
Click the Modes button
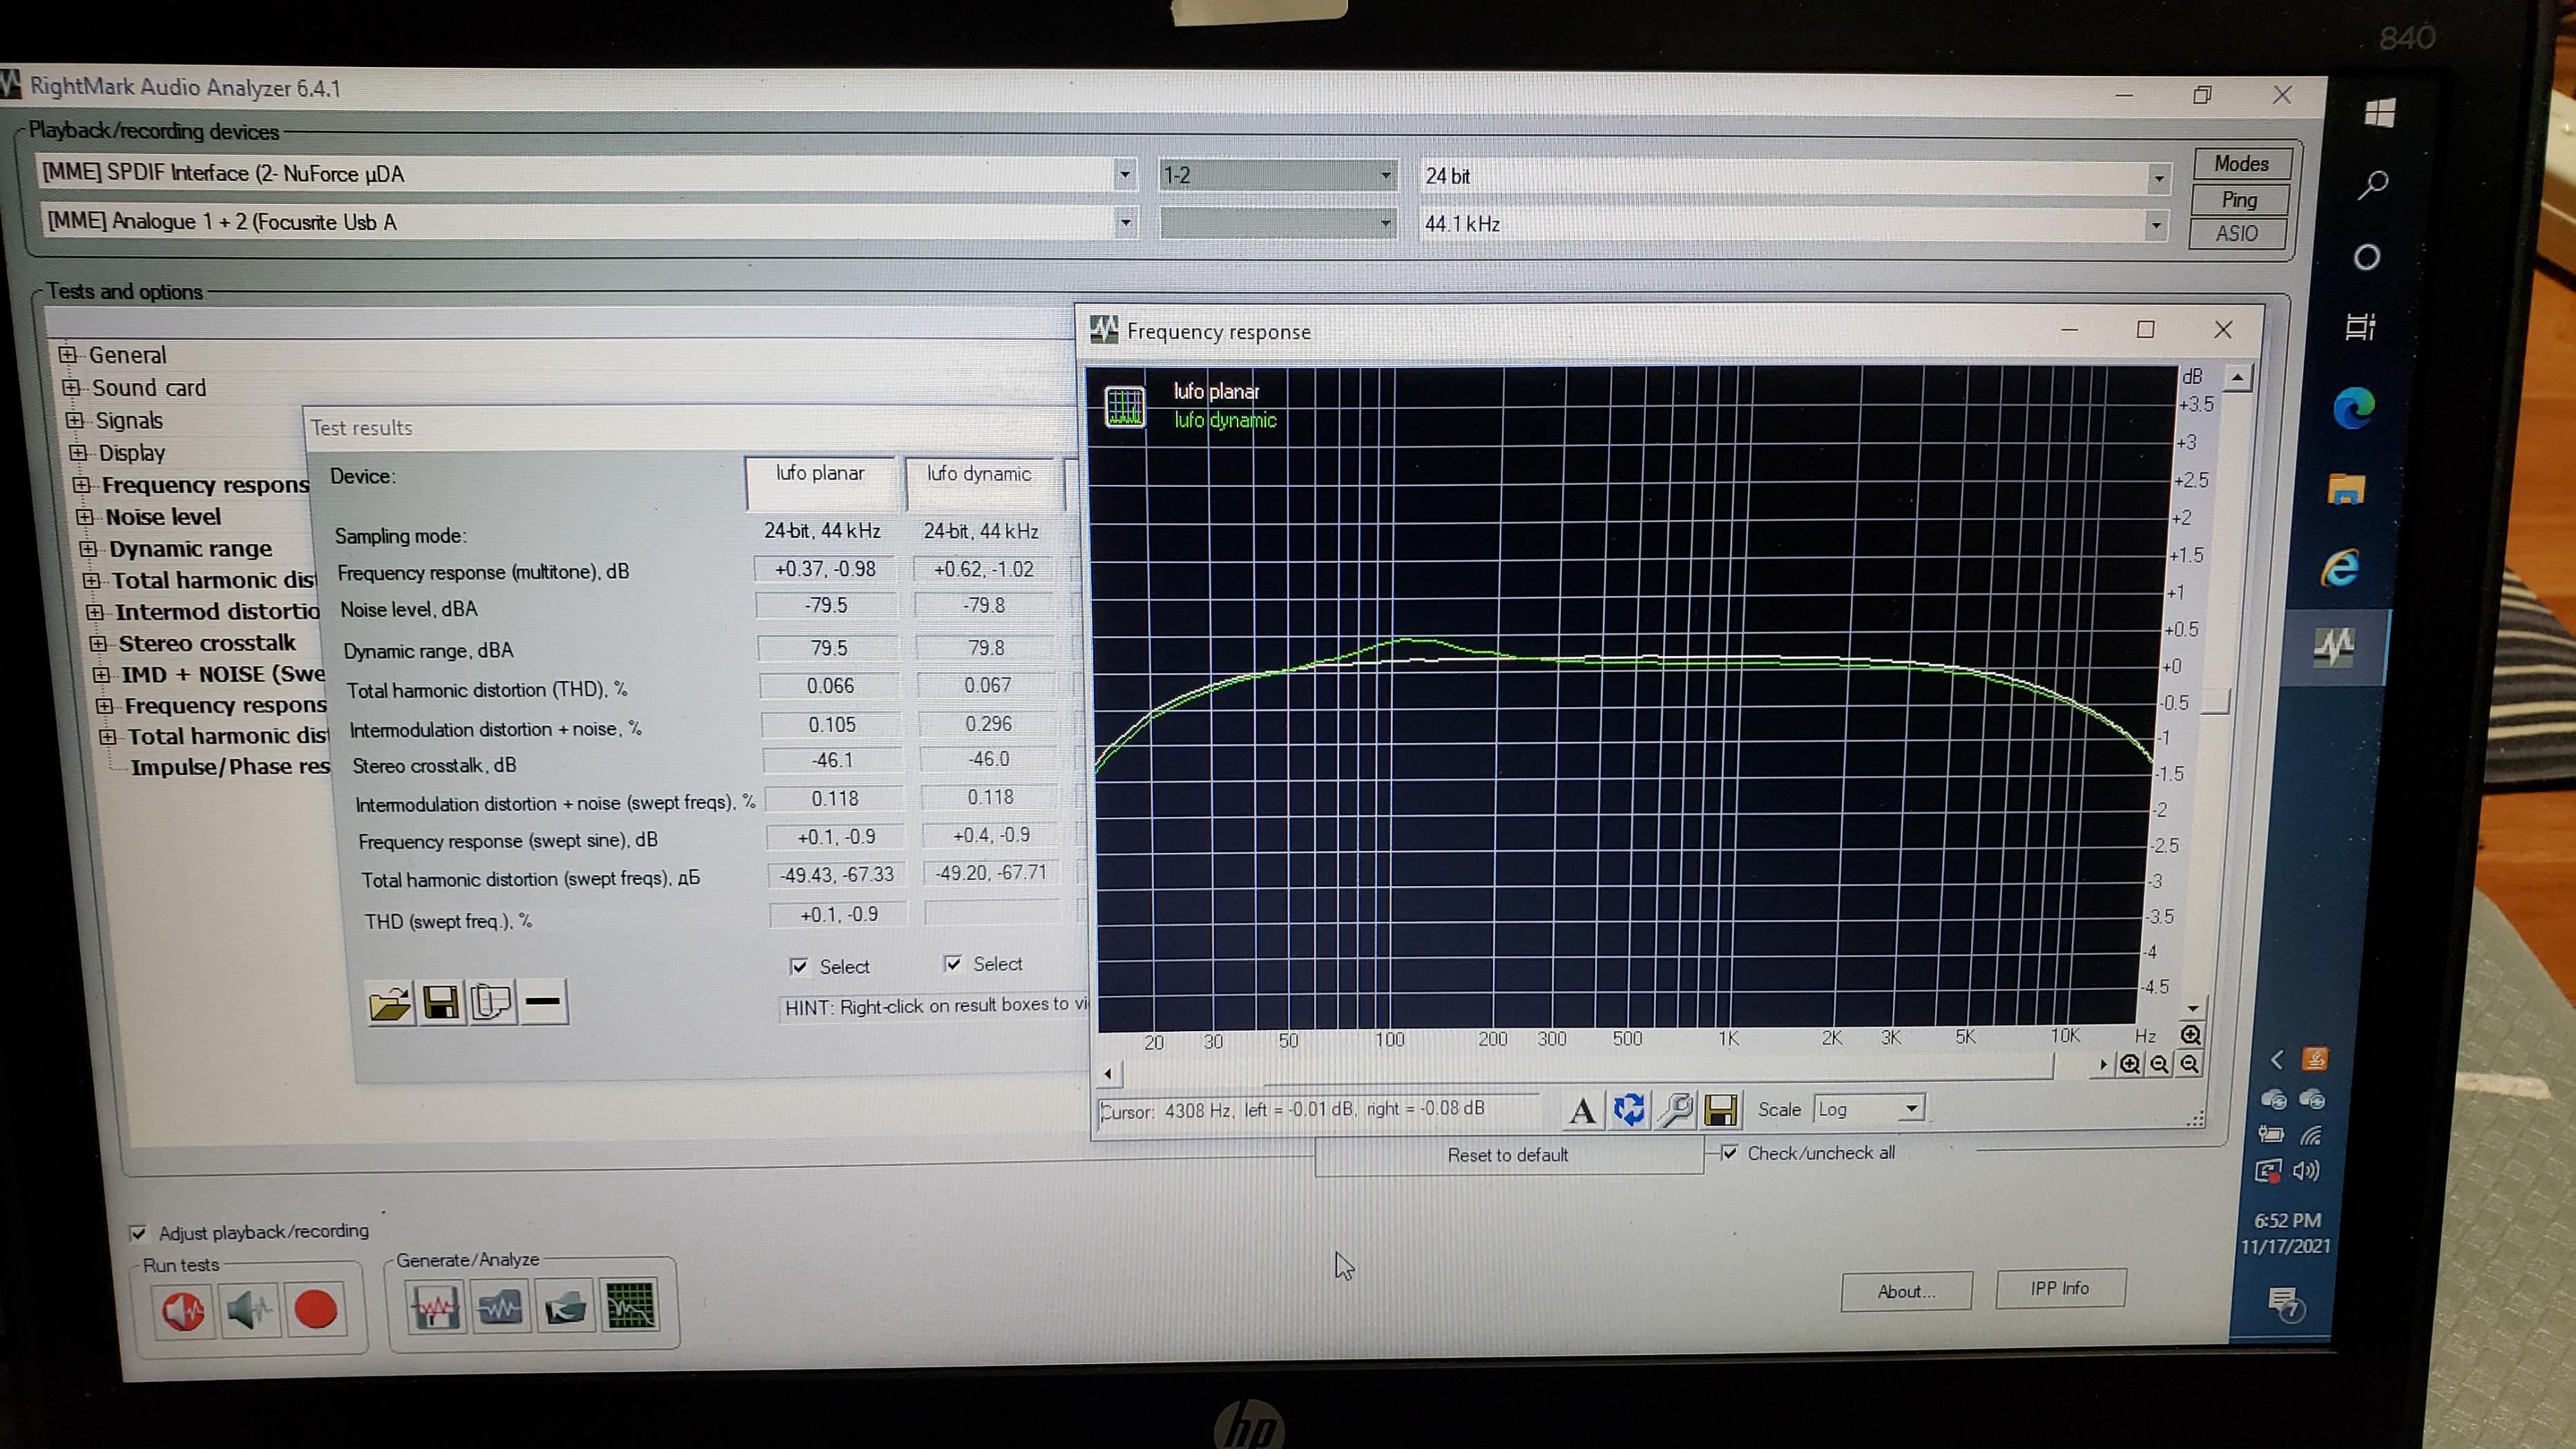2241,164
